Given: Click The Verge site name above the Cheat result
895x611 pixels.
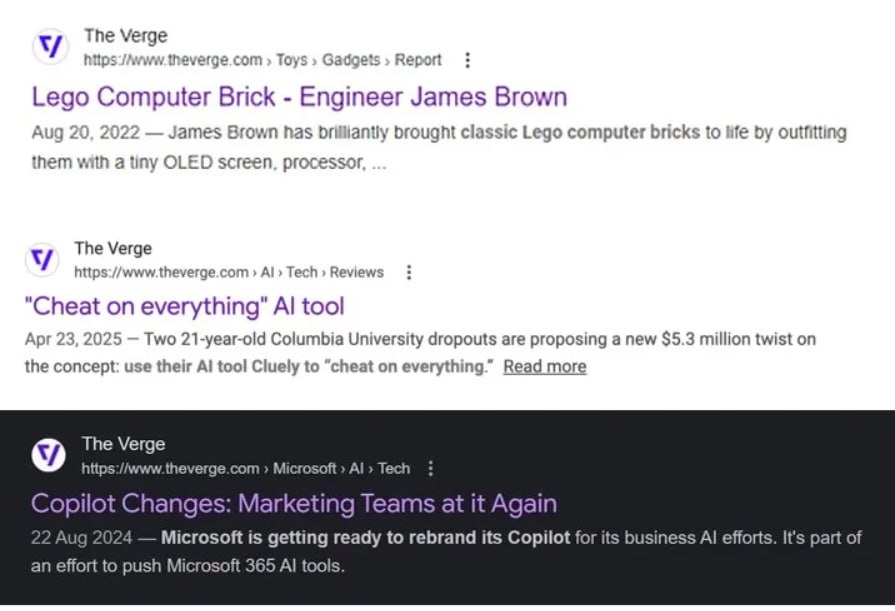Looking at the screenshot, I should click(x=113, y=248).
